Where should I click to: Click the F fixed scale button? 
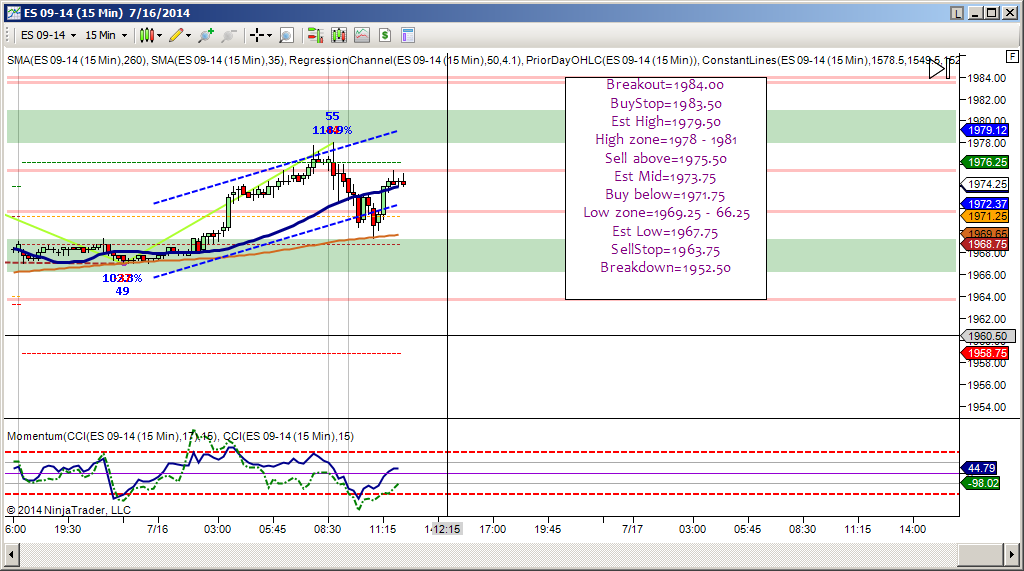[x=1012, y=56]
